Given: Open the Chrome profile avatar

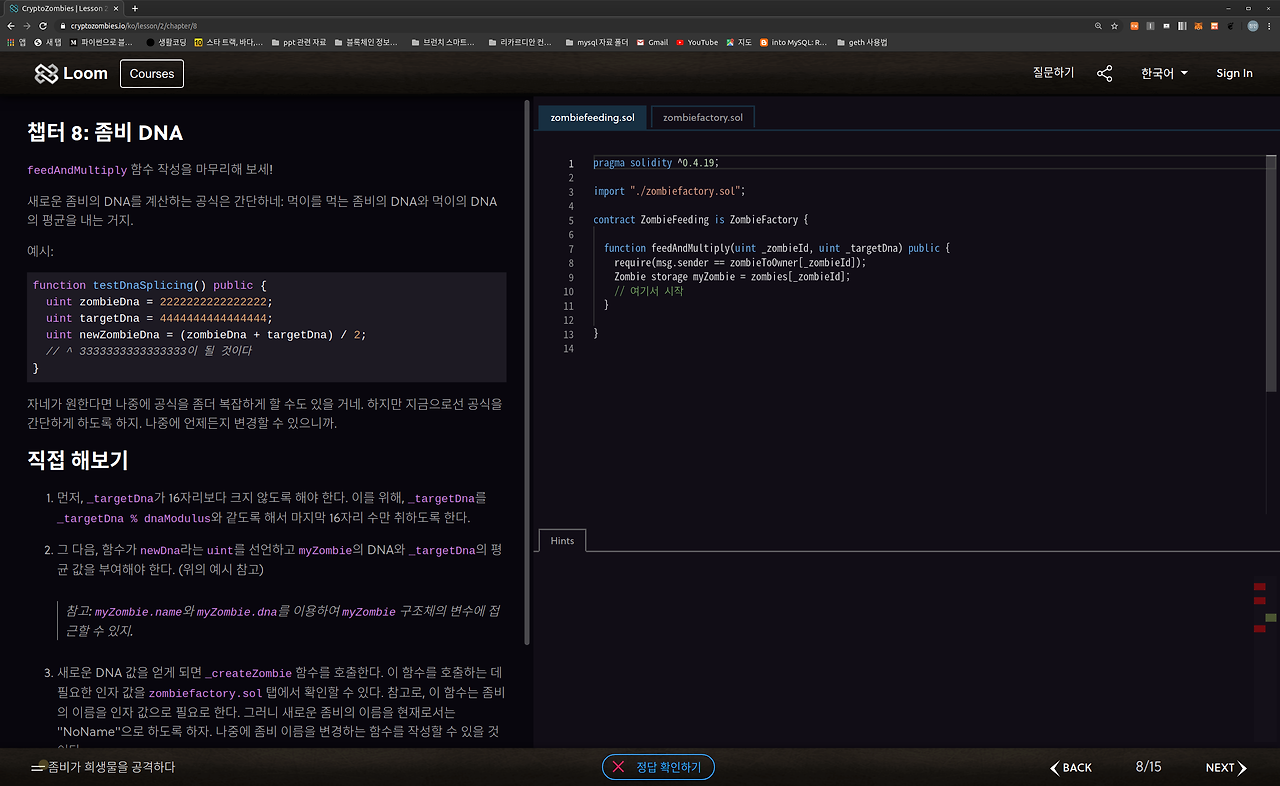Looking at the screenshot, I should 1252,25.
